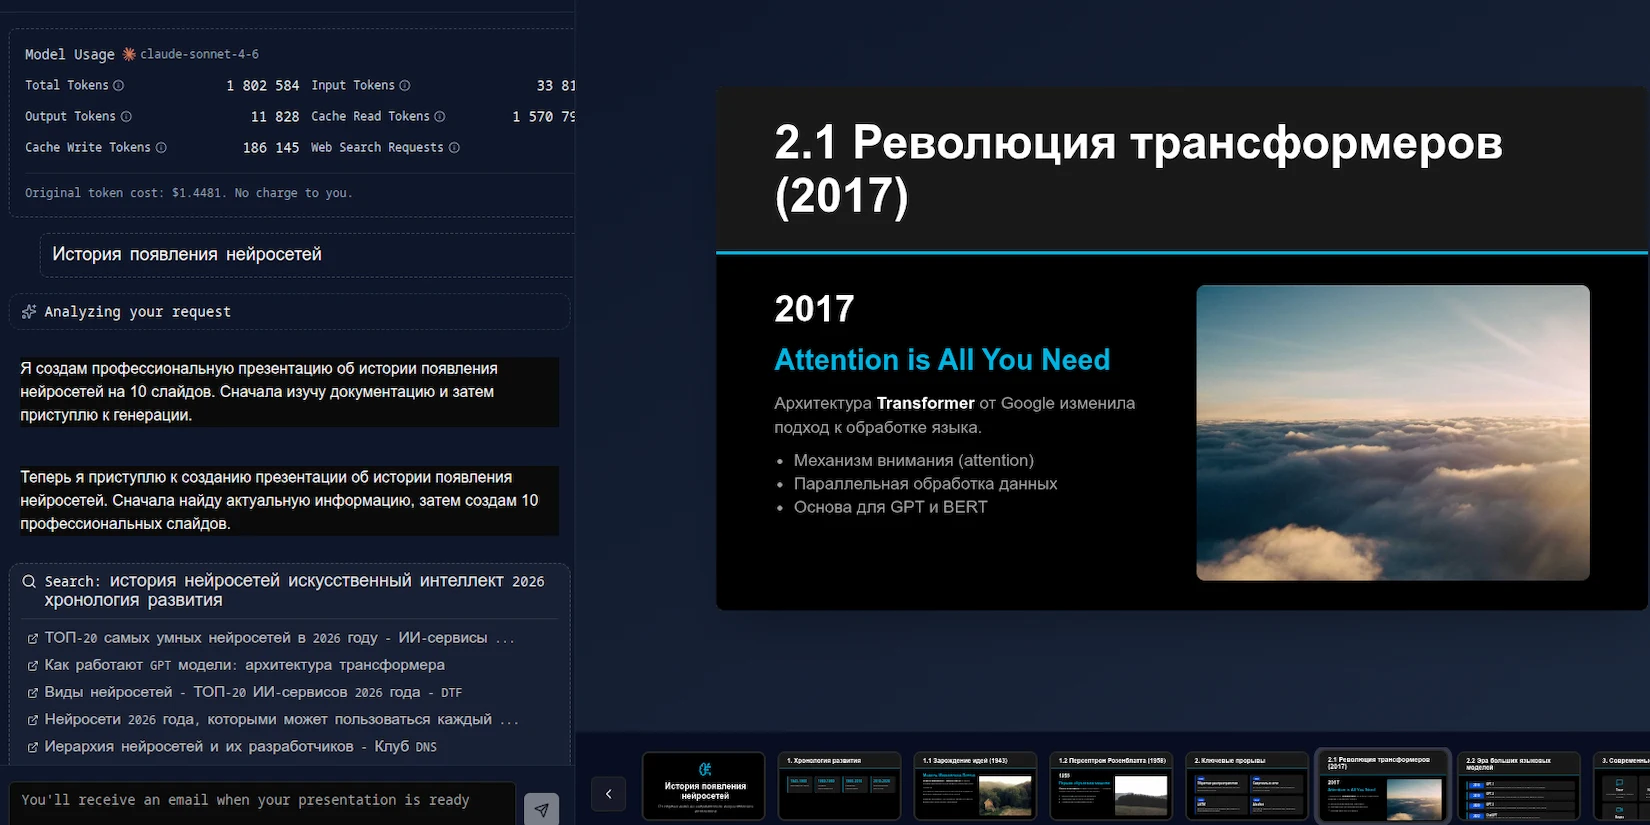Select thumbnail 1.2 Перцептрон Розенблатта (1958)
This screenshot has width=1650, height=825.
tap(1112, 787)
